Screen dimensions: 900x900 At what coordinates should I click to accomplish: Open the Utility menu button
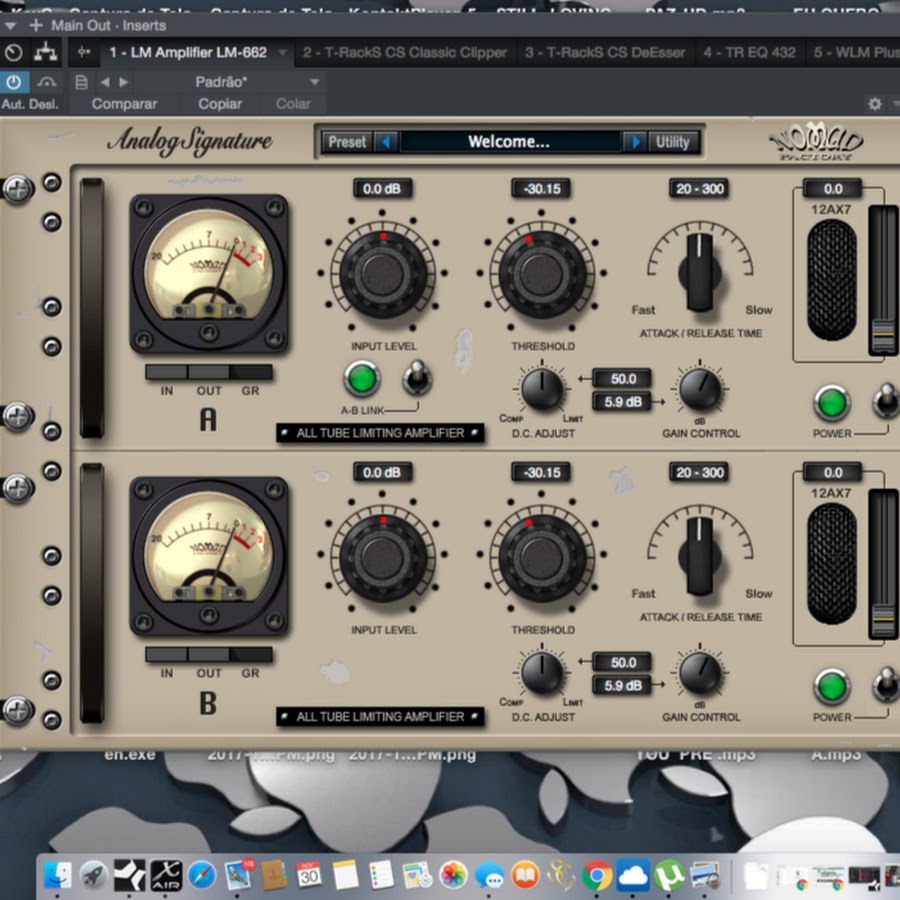tap(673, 142)
